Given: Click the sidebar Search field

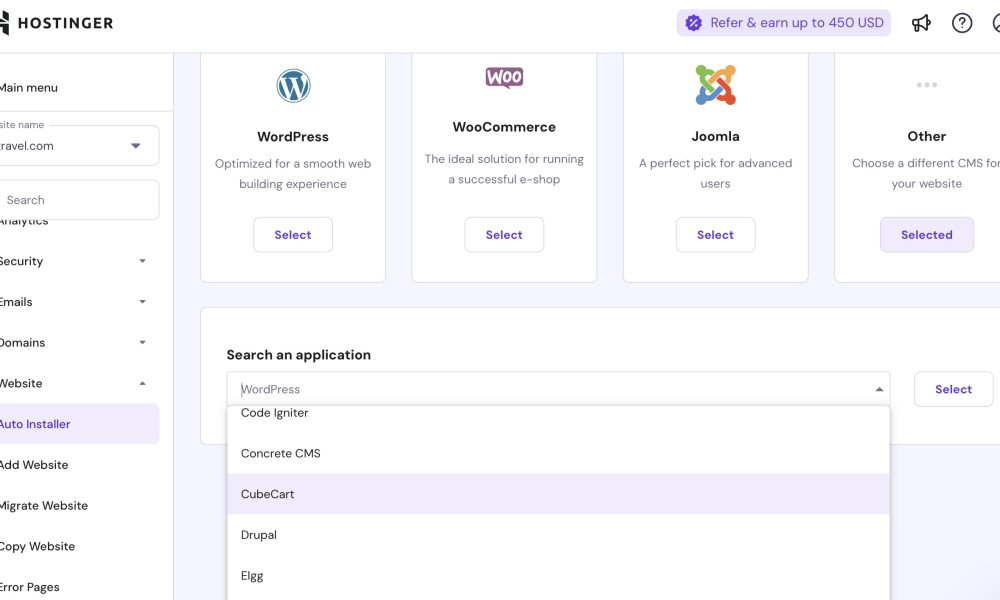Looking at the screenshot, I should [80, 200].
